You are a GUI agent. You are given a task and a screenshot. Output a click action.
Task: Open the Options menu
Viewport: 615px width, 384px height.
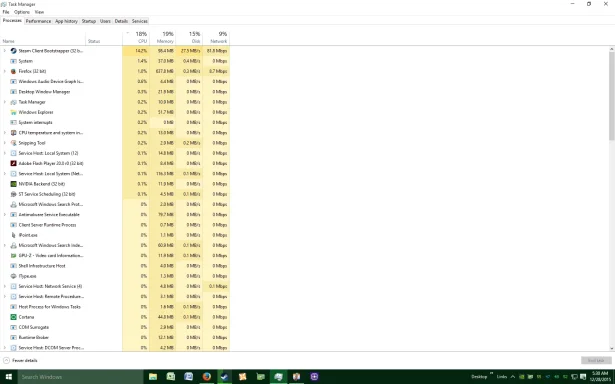[22, 12]
